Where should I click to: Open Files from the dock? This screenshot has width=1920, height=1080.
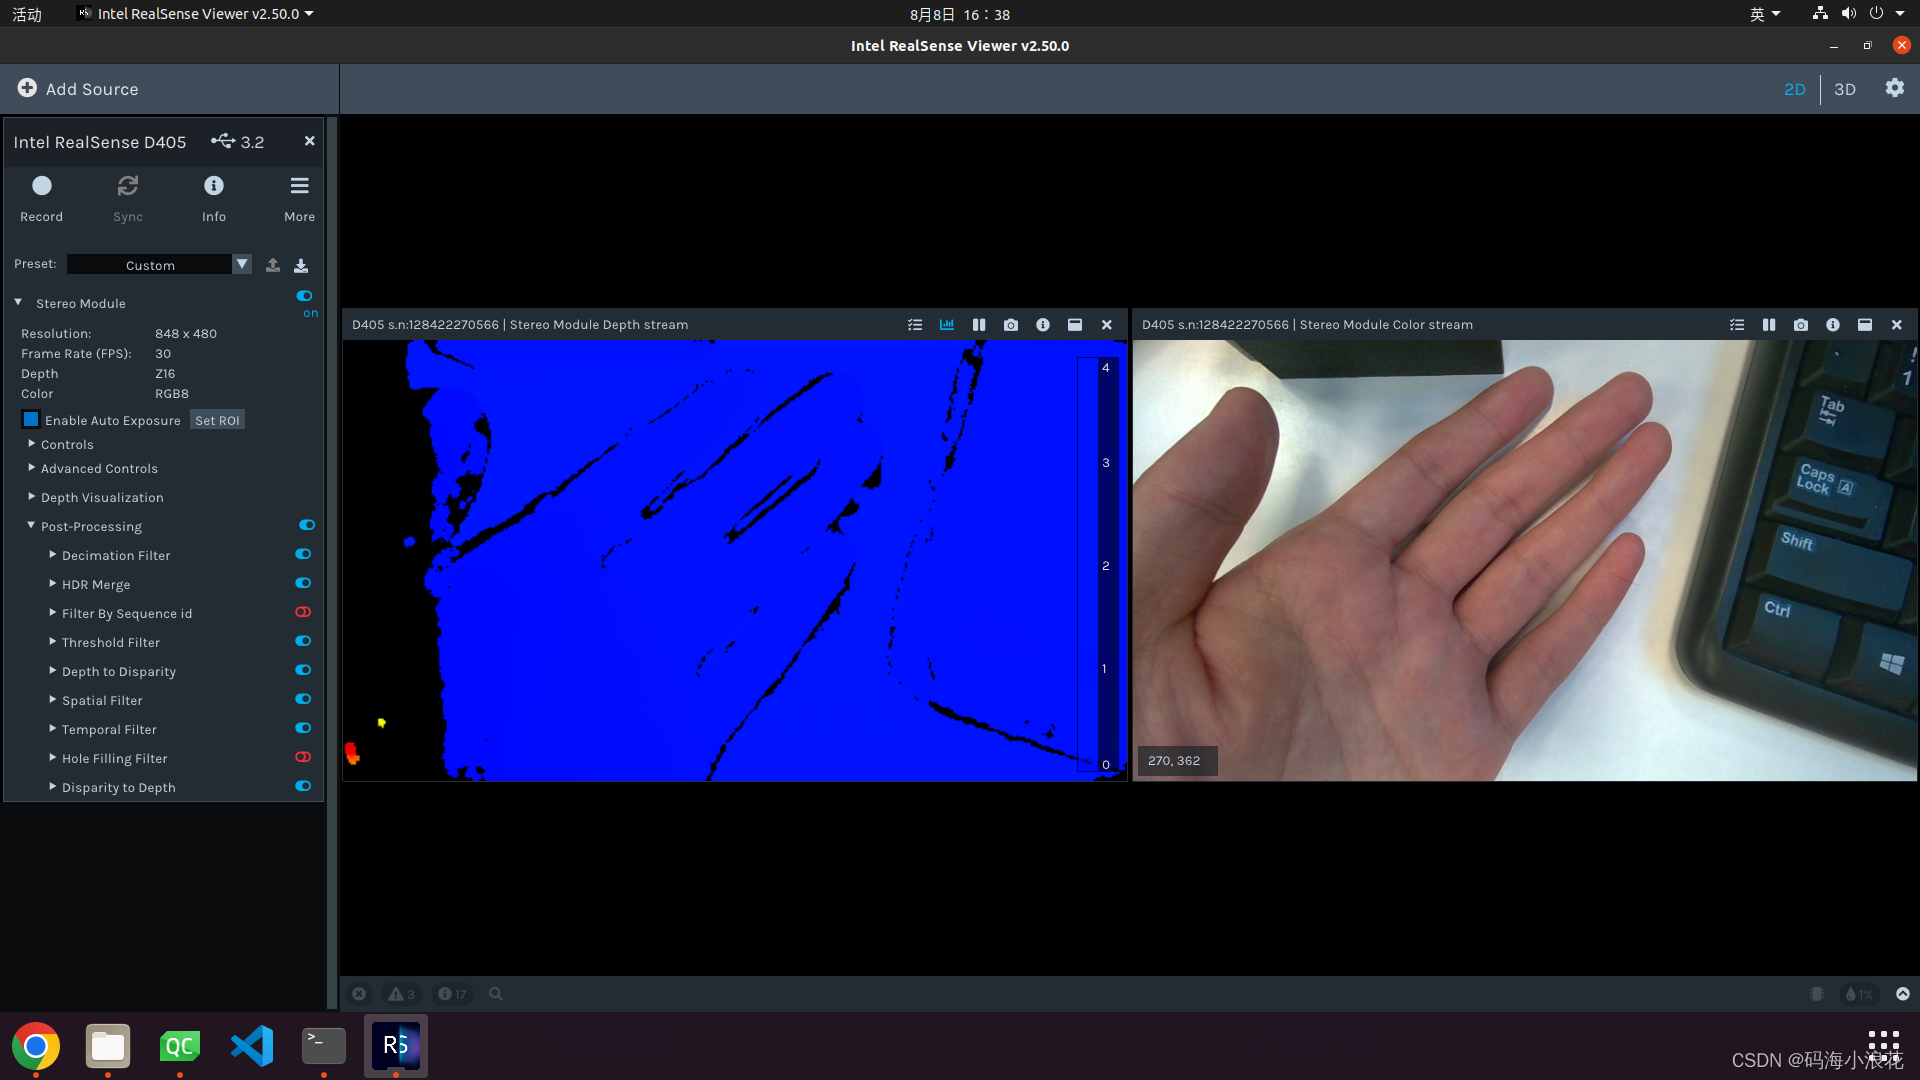pos(108,1046)
